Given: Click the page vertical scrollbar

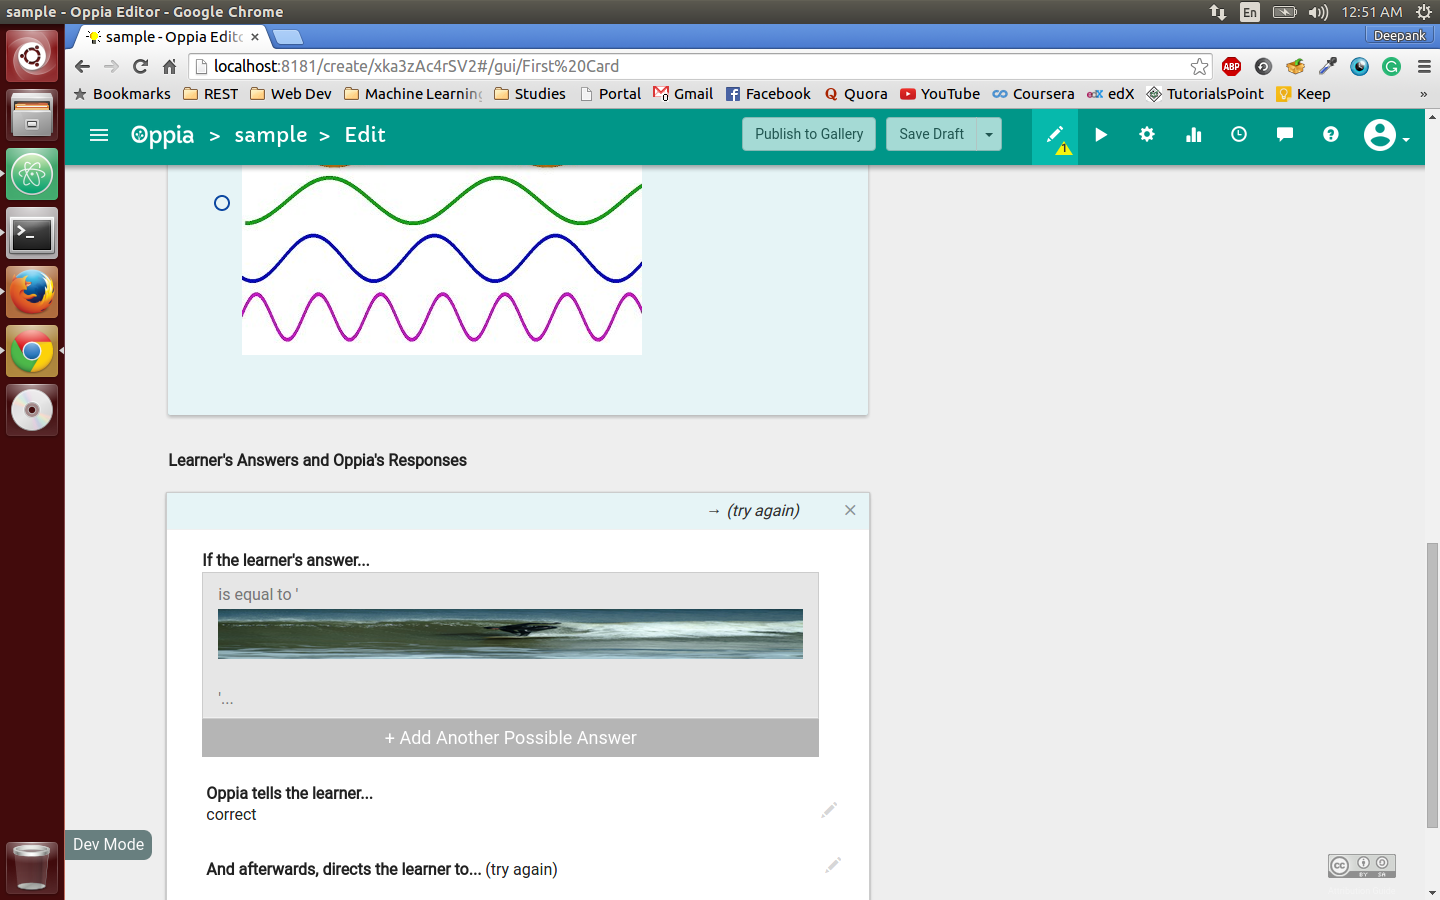Looking at the screenshot, I should (1432, 685).
